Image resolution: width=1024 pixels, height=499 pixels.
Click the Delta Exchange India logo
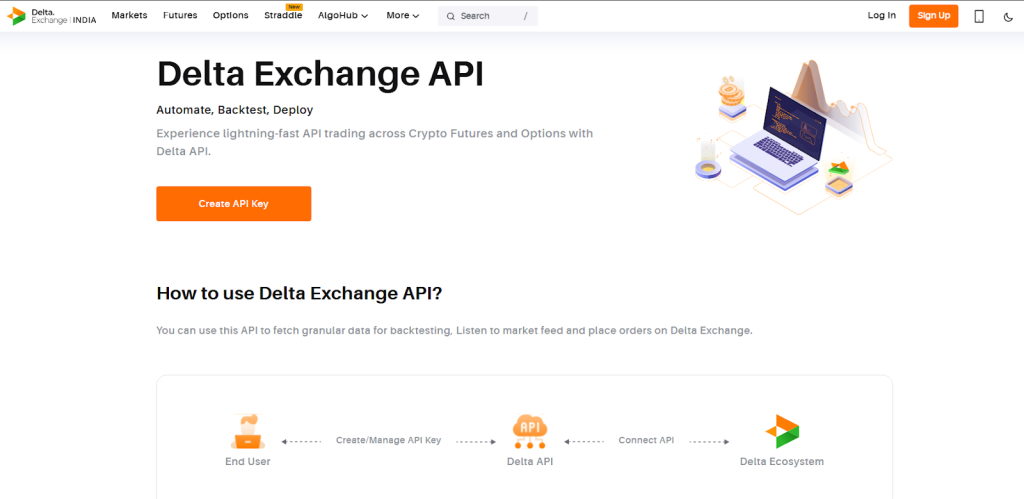pyautogui.click(x=51, y=16)
